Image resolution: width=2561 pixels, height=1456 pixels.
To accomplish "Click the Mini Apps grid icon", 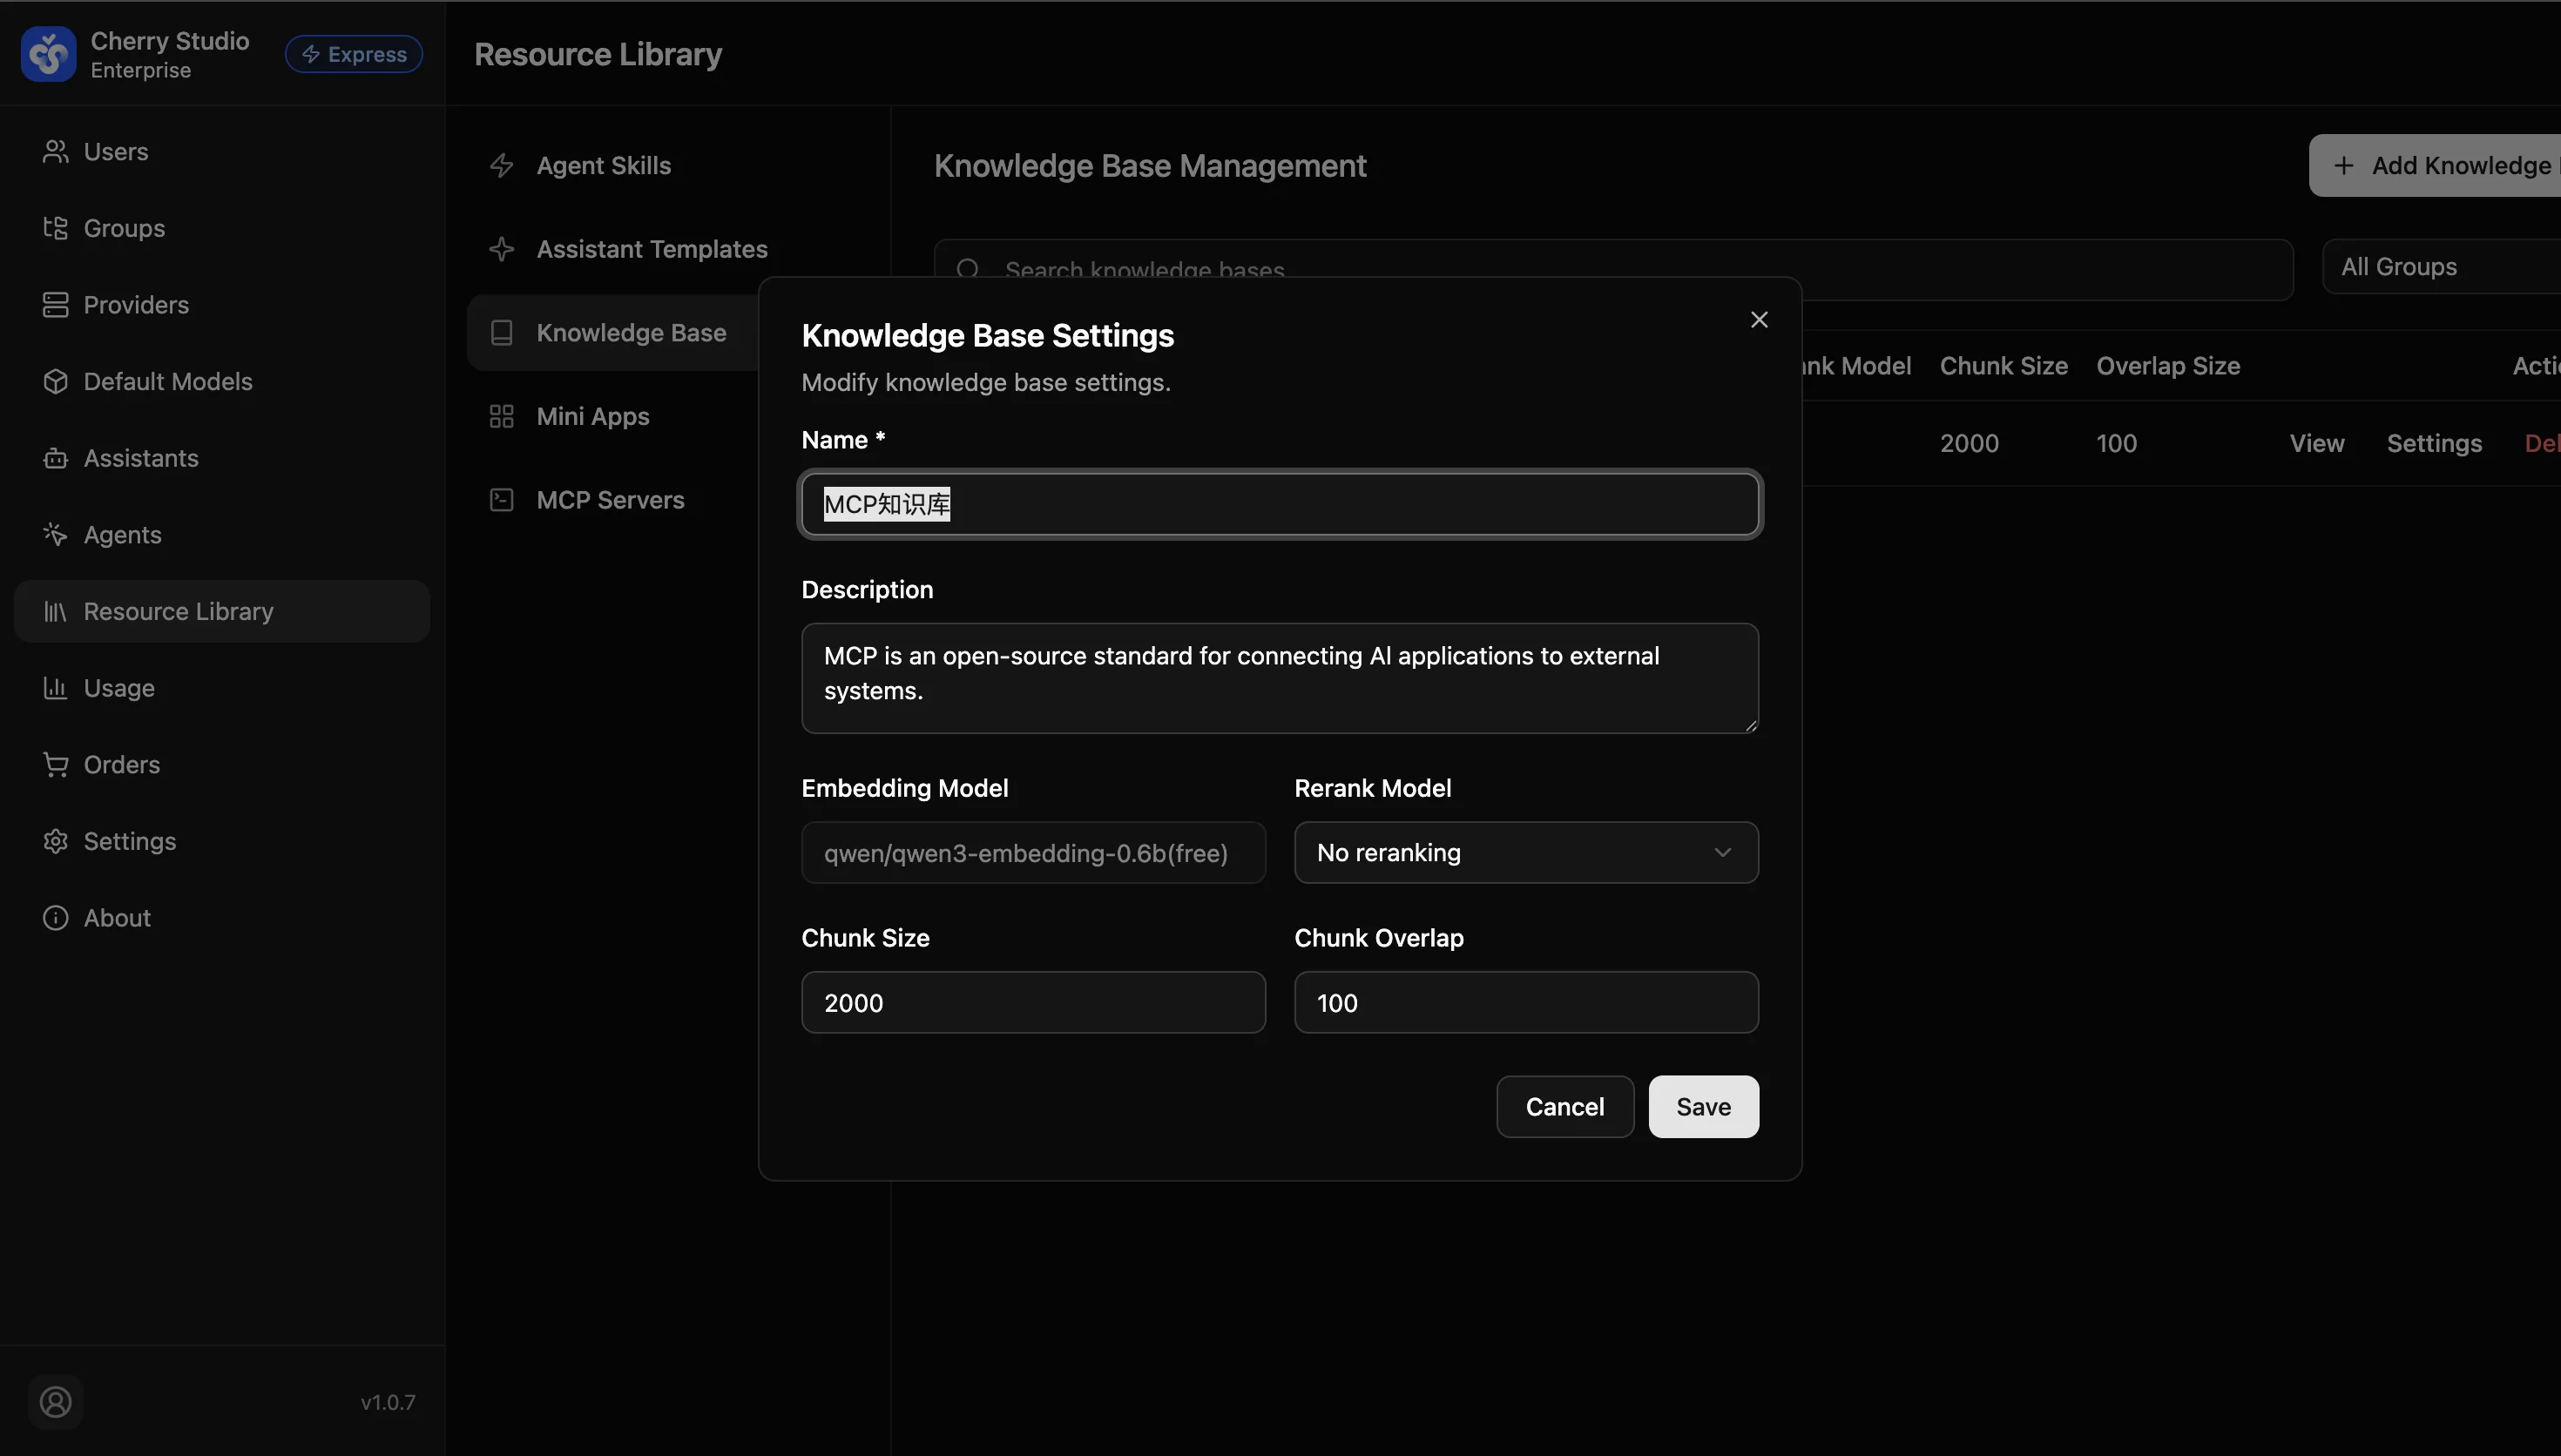I will pos(501,416).
